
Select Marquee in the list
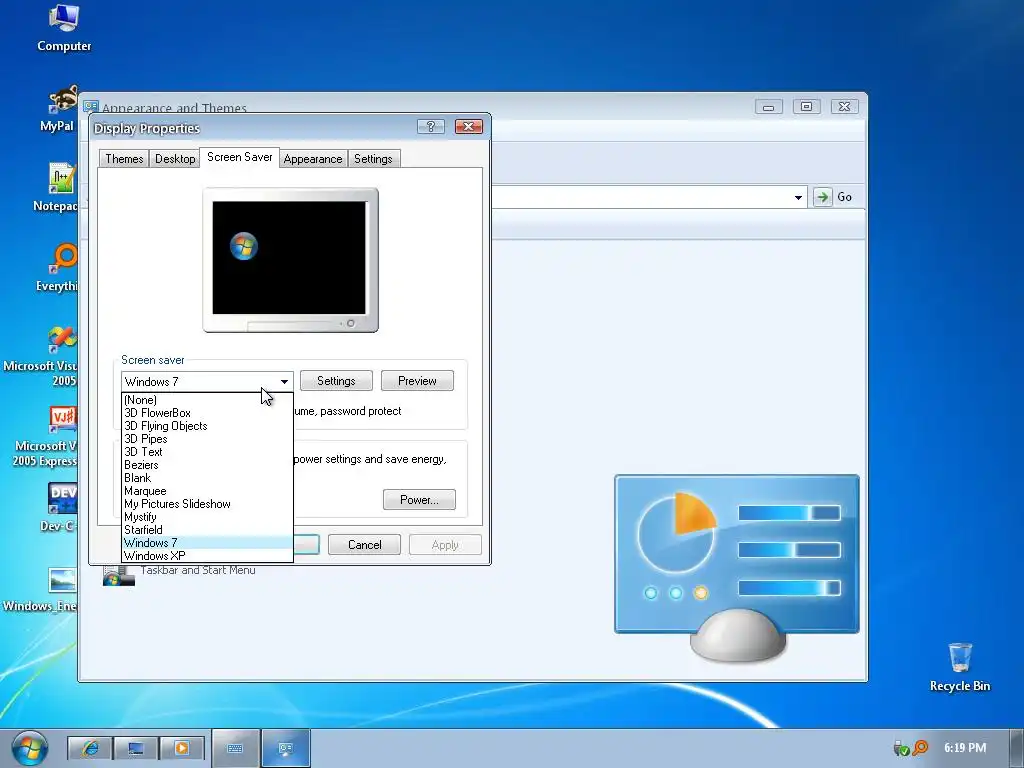[207, 491]
